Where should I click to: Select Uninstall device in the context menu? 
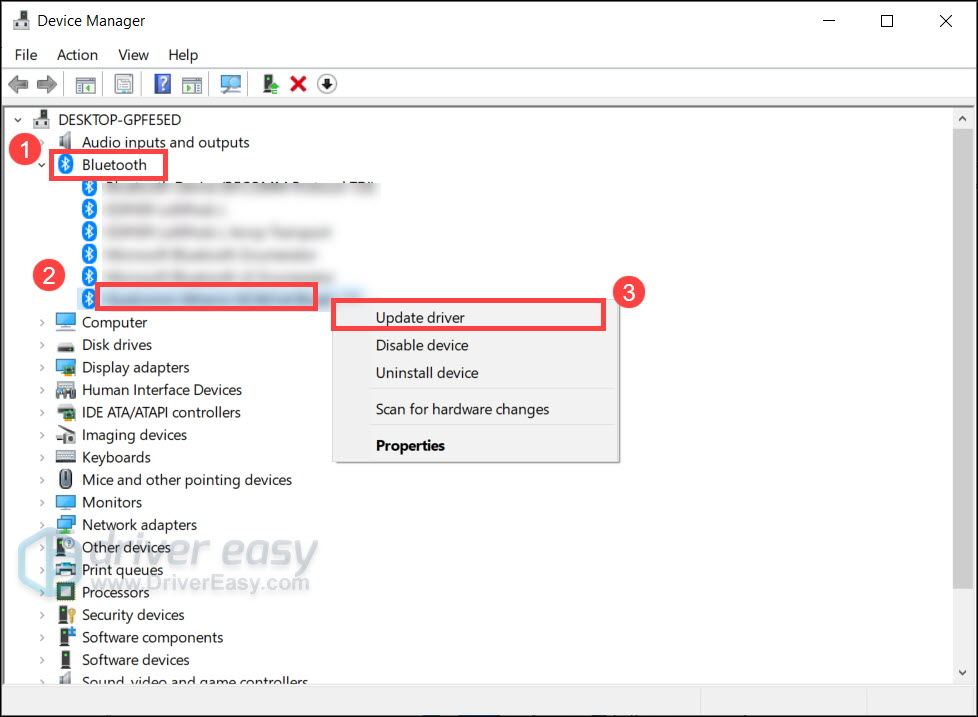427,373
